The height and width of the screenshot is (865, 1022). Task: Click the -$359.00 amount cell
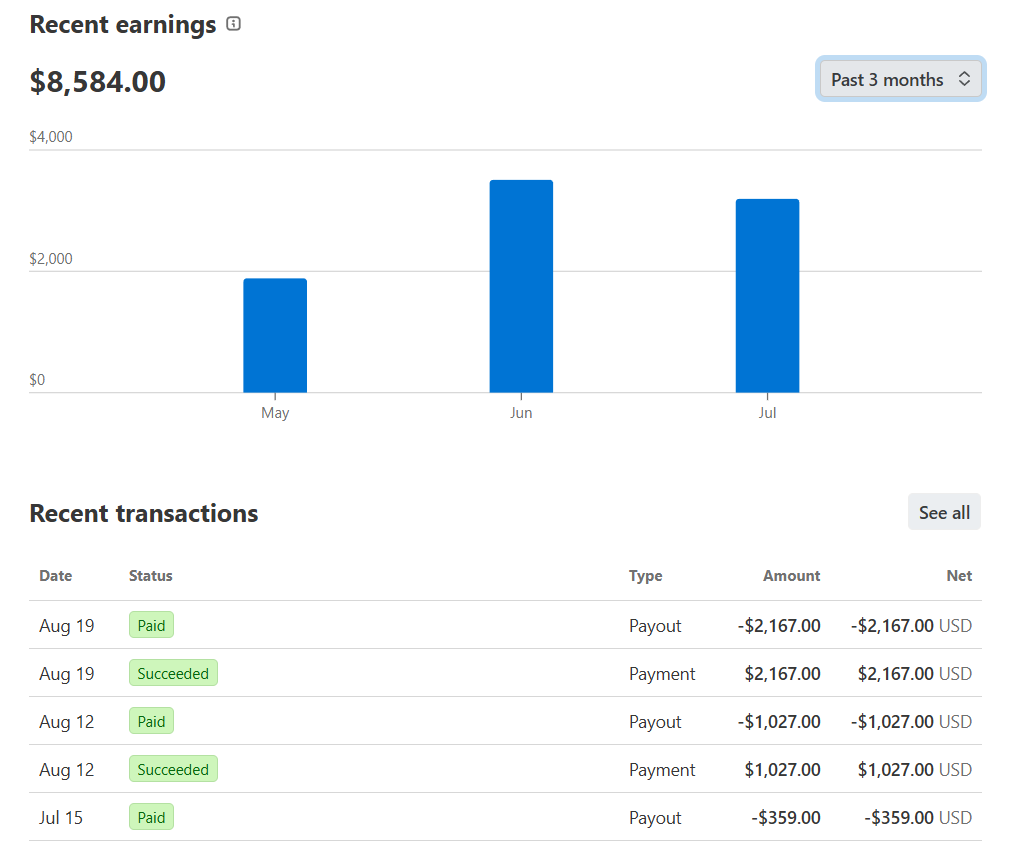pos(785,817)
